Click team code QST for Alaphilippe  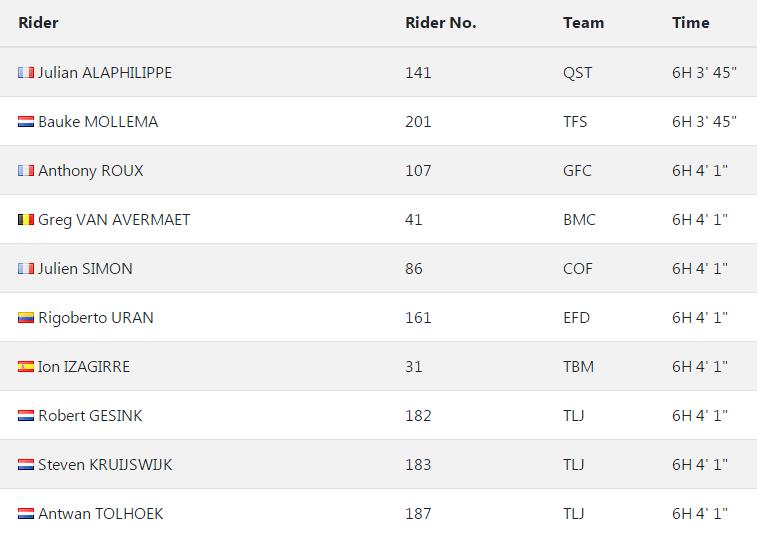[x=577, y=73]
